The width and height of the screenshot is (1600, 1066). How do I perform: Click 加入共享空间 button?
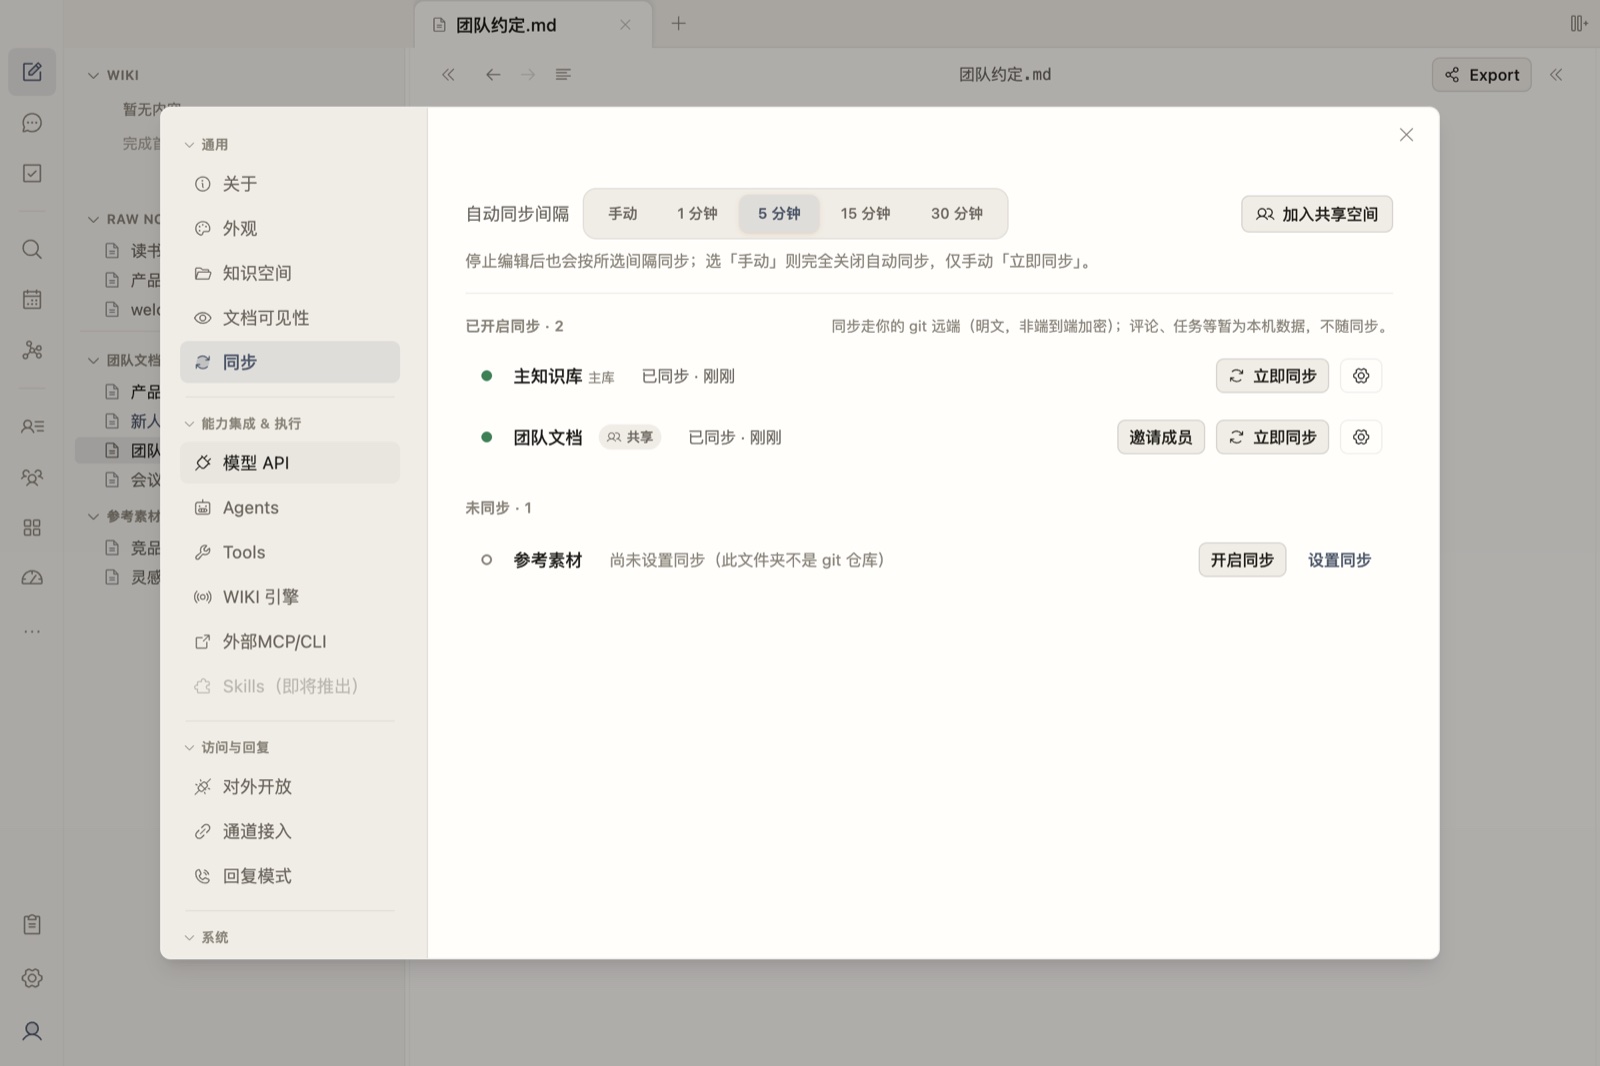pos(1317,214)
